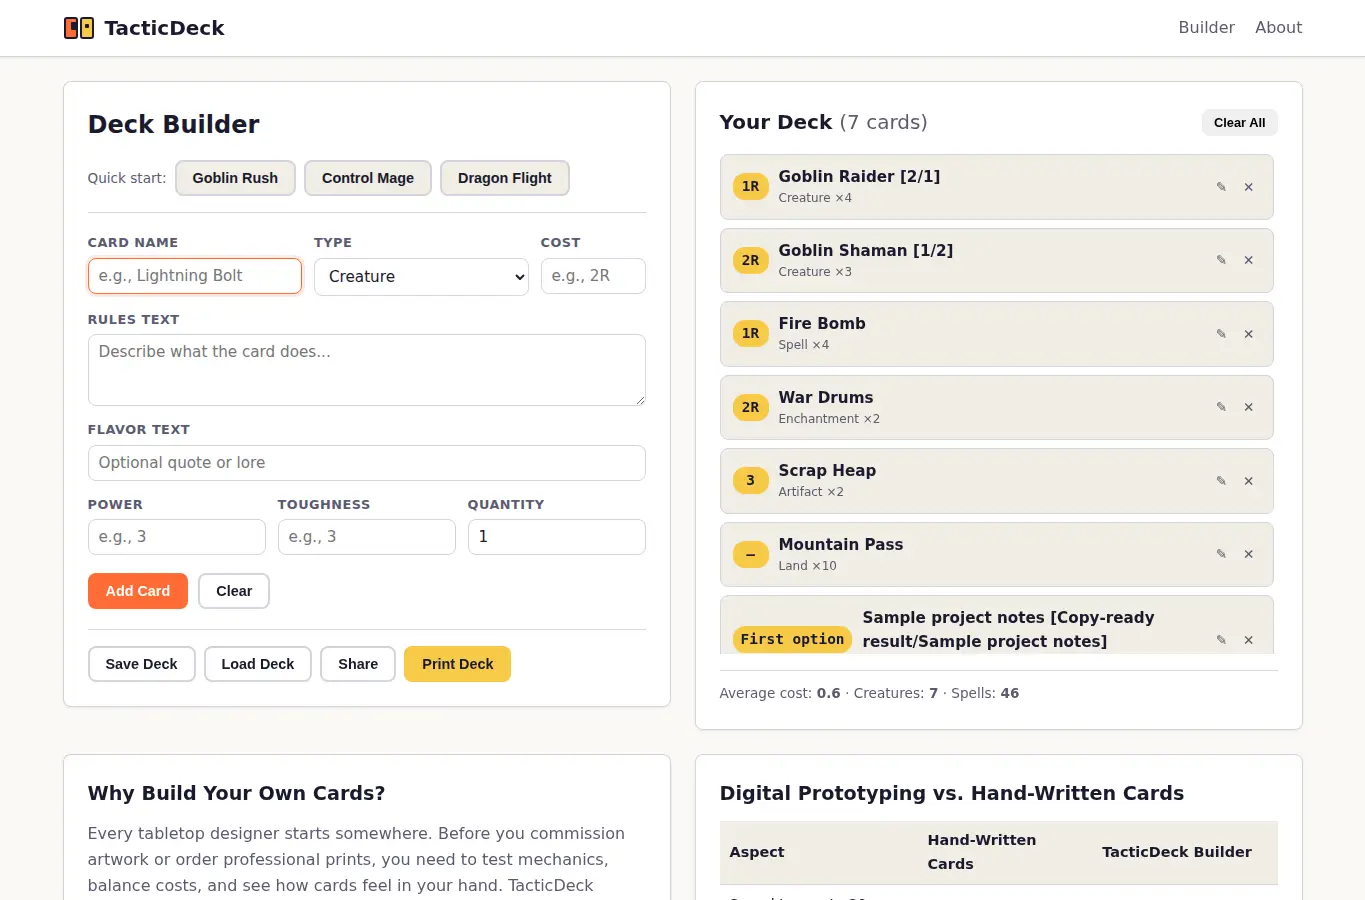Click the 3 cost badge of Scrap Heap
Viewport: 1365px width, 900px height.
tap(750, 481)
